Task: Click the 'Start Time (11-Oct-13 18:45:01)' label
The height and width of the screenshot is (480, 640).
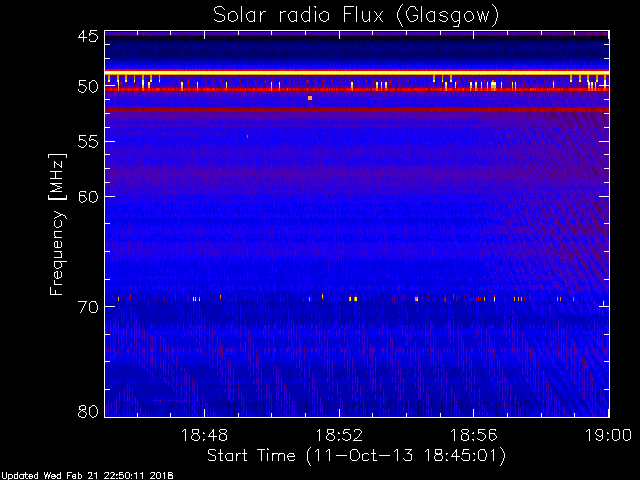Action: point(356,456)
